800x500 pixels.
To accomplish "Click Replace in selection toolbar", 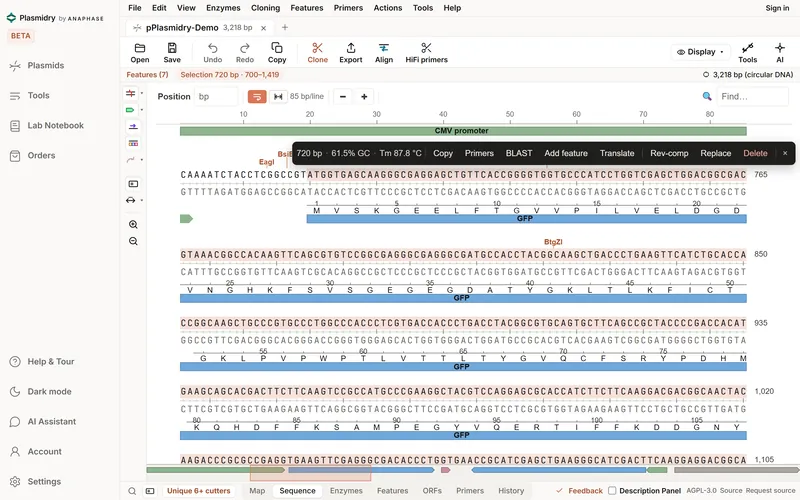I will coord(715,153).
